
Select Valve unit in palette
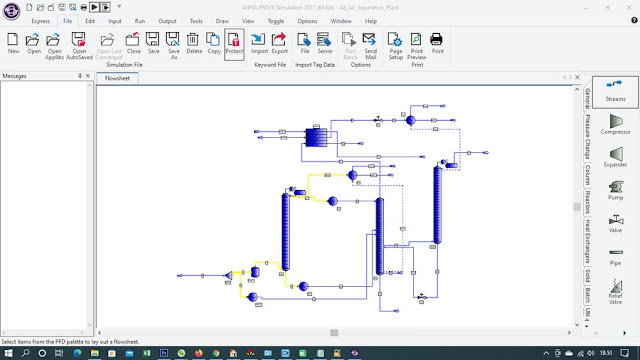(x=616, y=223)
